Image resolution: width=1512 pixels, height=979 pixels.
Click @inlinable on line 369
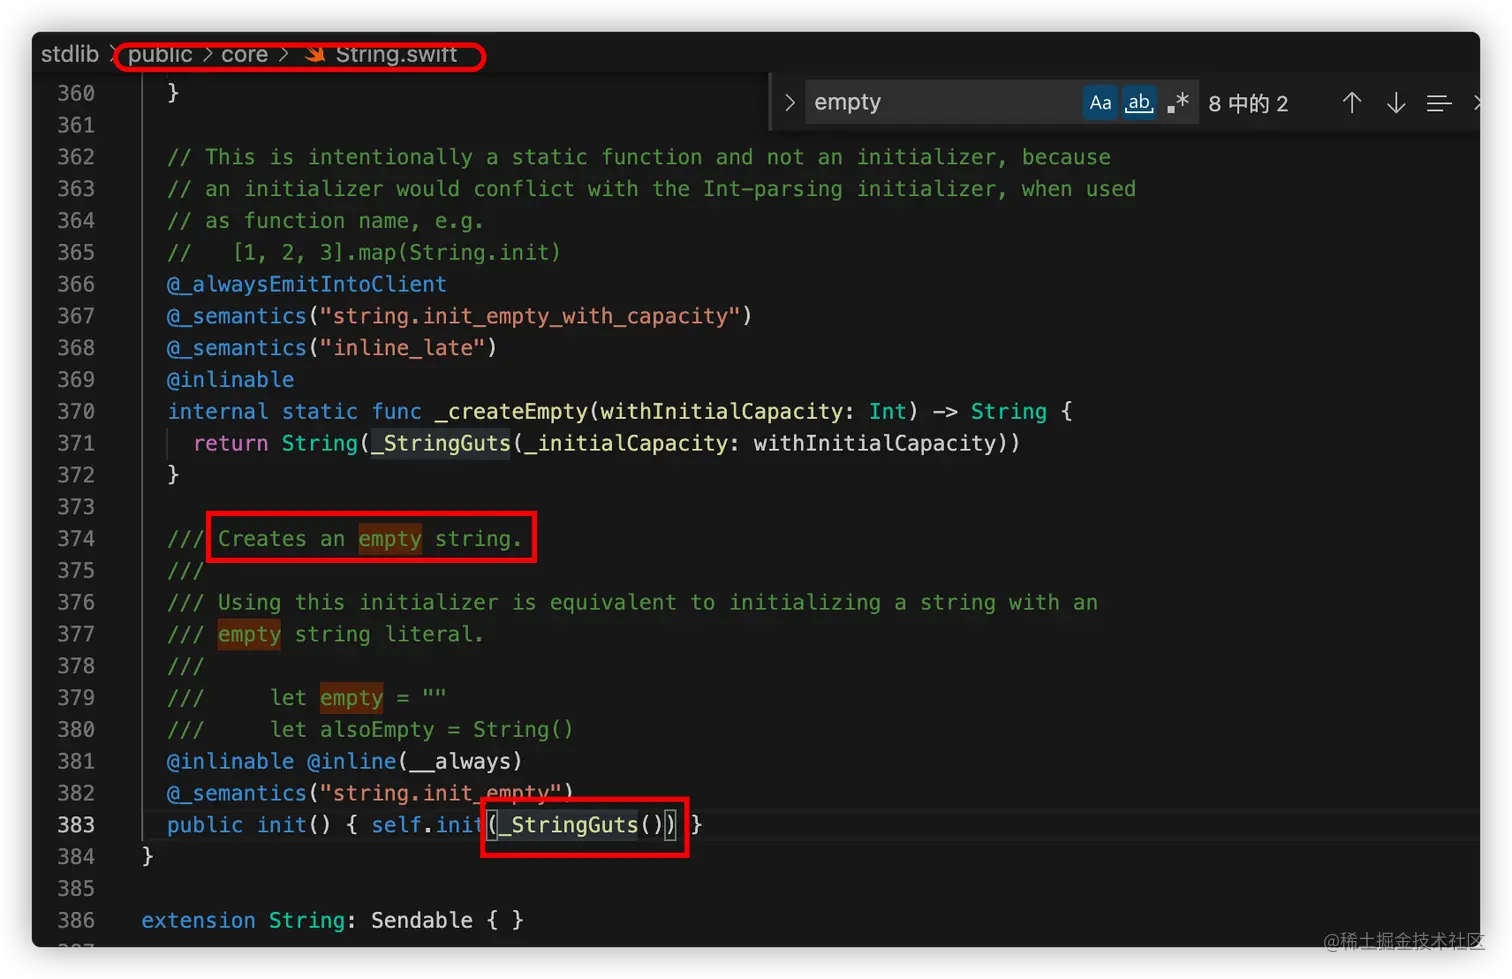231,380
